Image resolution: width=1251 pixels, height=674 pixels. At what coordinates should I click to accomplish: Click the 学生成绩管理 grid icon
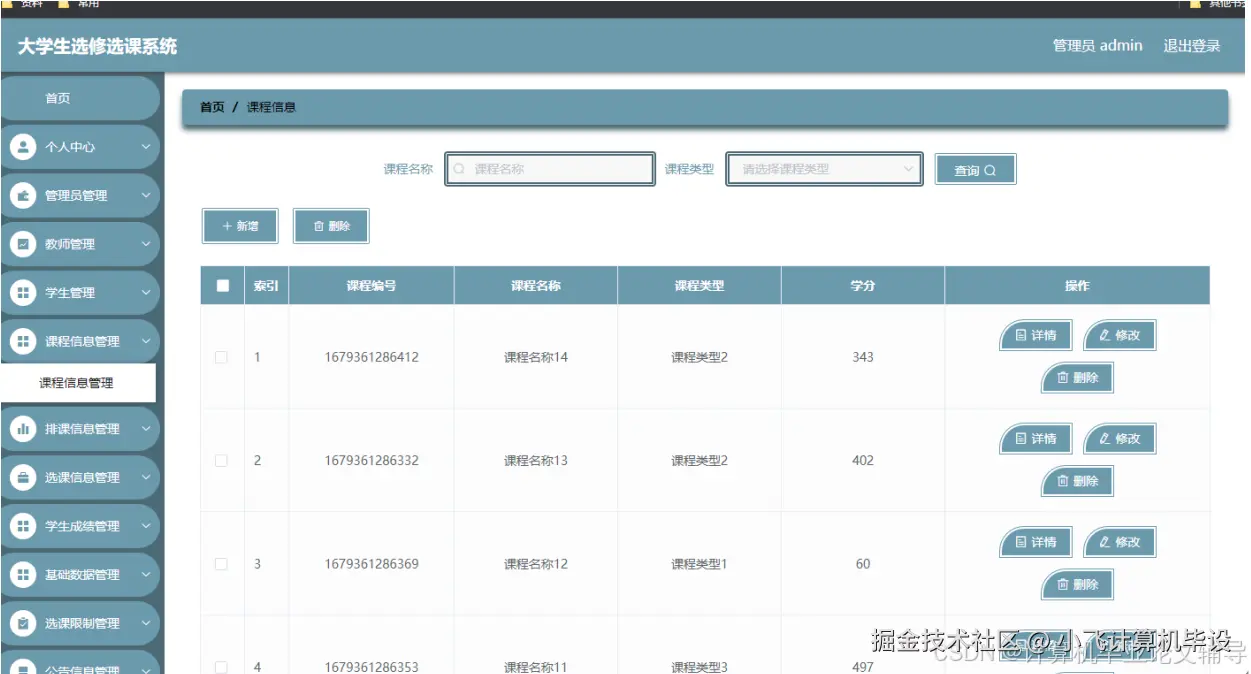23,526
